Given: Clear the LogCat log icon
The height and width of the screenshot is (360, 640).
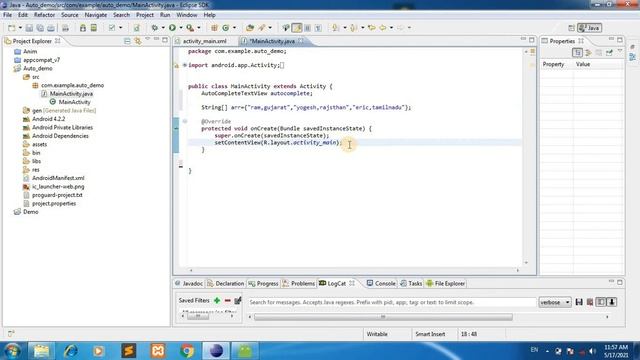Looking at the screenshot, I should 590,302.
